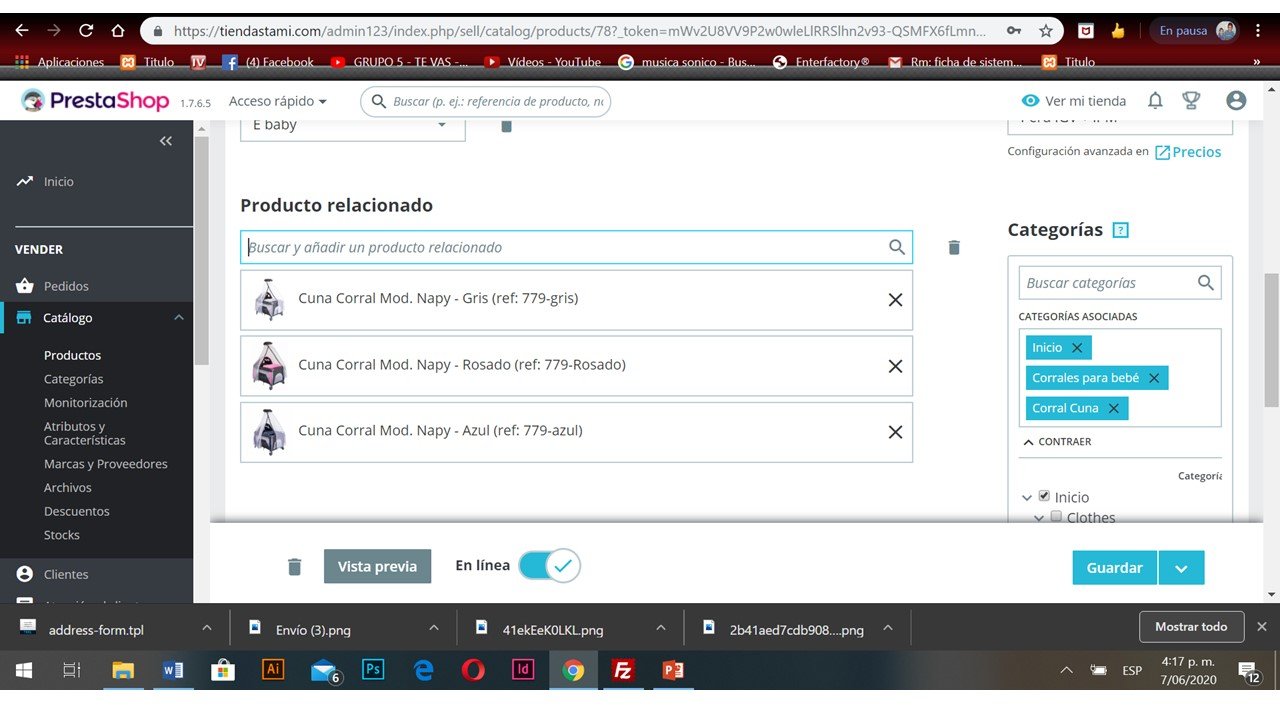Open Descuentos in the sidebar

pos(77,511)
